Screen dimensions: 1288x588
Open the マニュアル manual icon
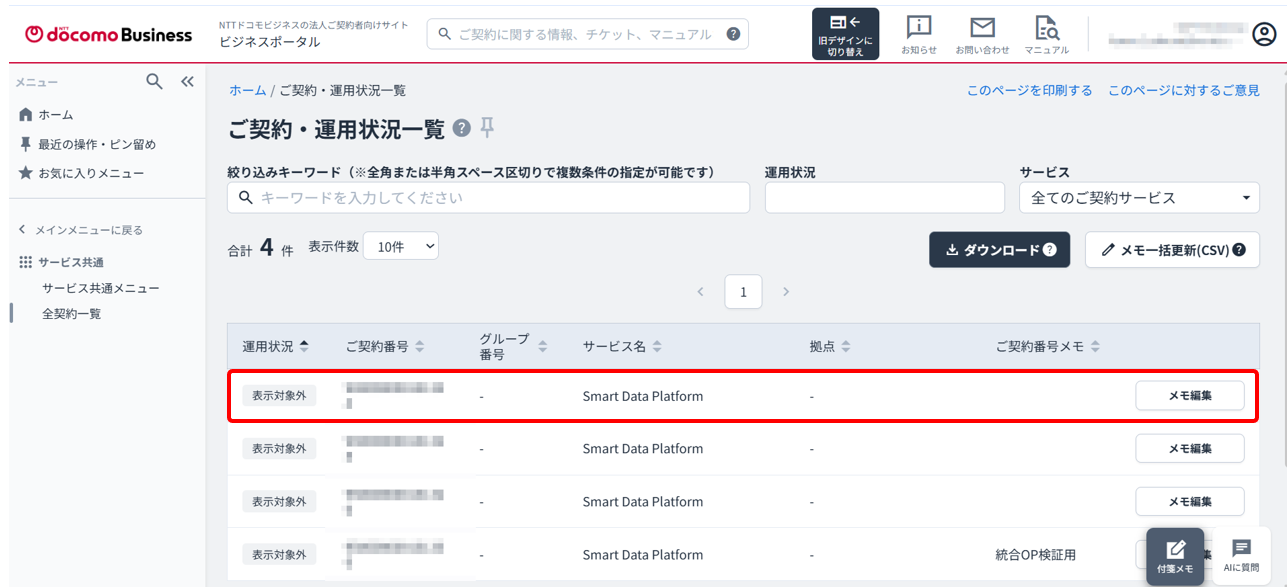(x=1046, y=34)
